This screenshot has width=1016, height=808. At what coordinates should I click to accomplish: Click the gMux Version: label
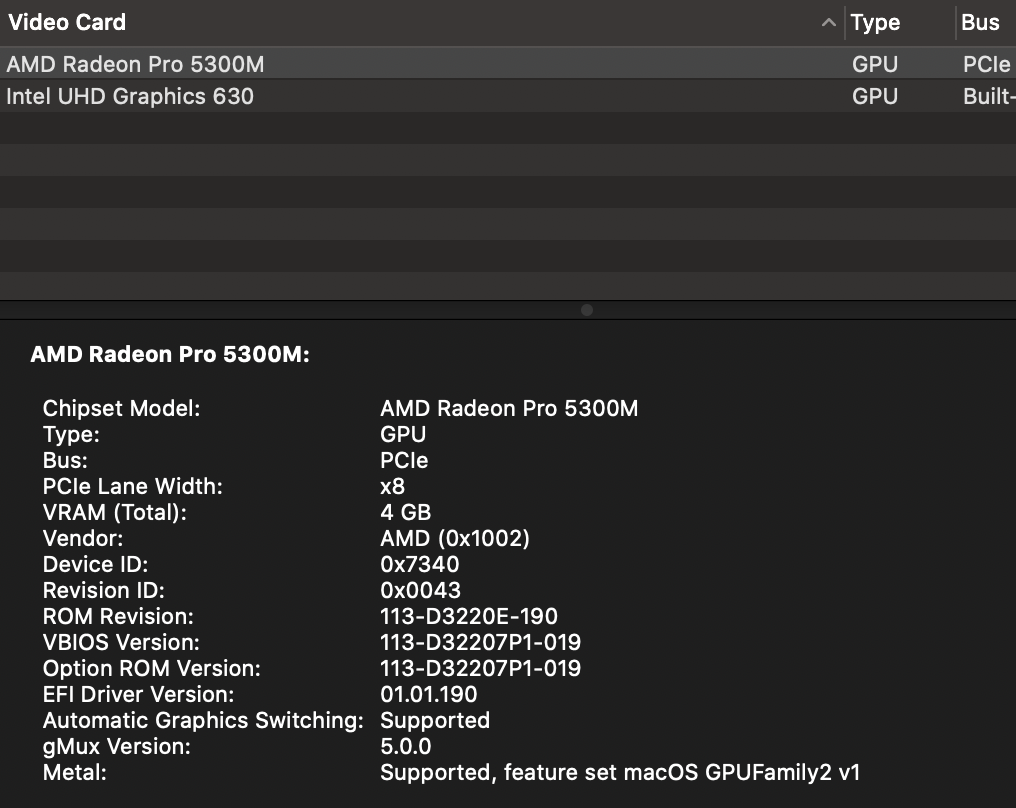click(117, 746)
